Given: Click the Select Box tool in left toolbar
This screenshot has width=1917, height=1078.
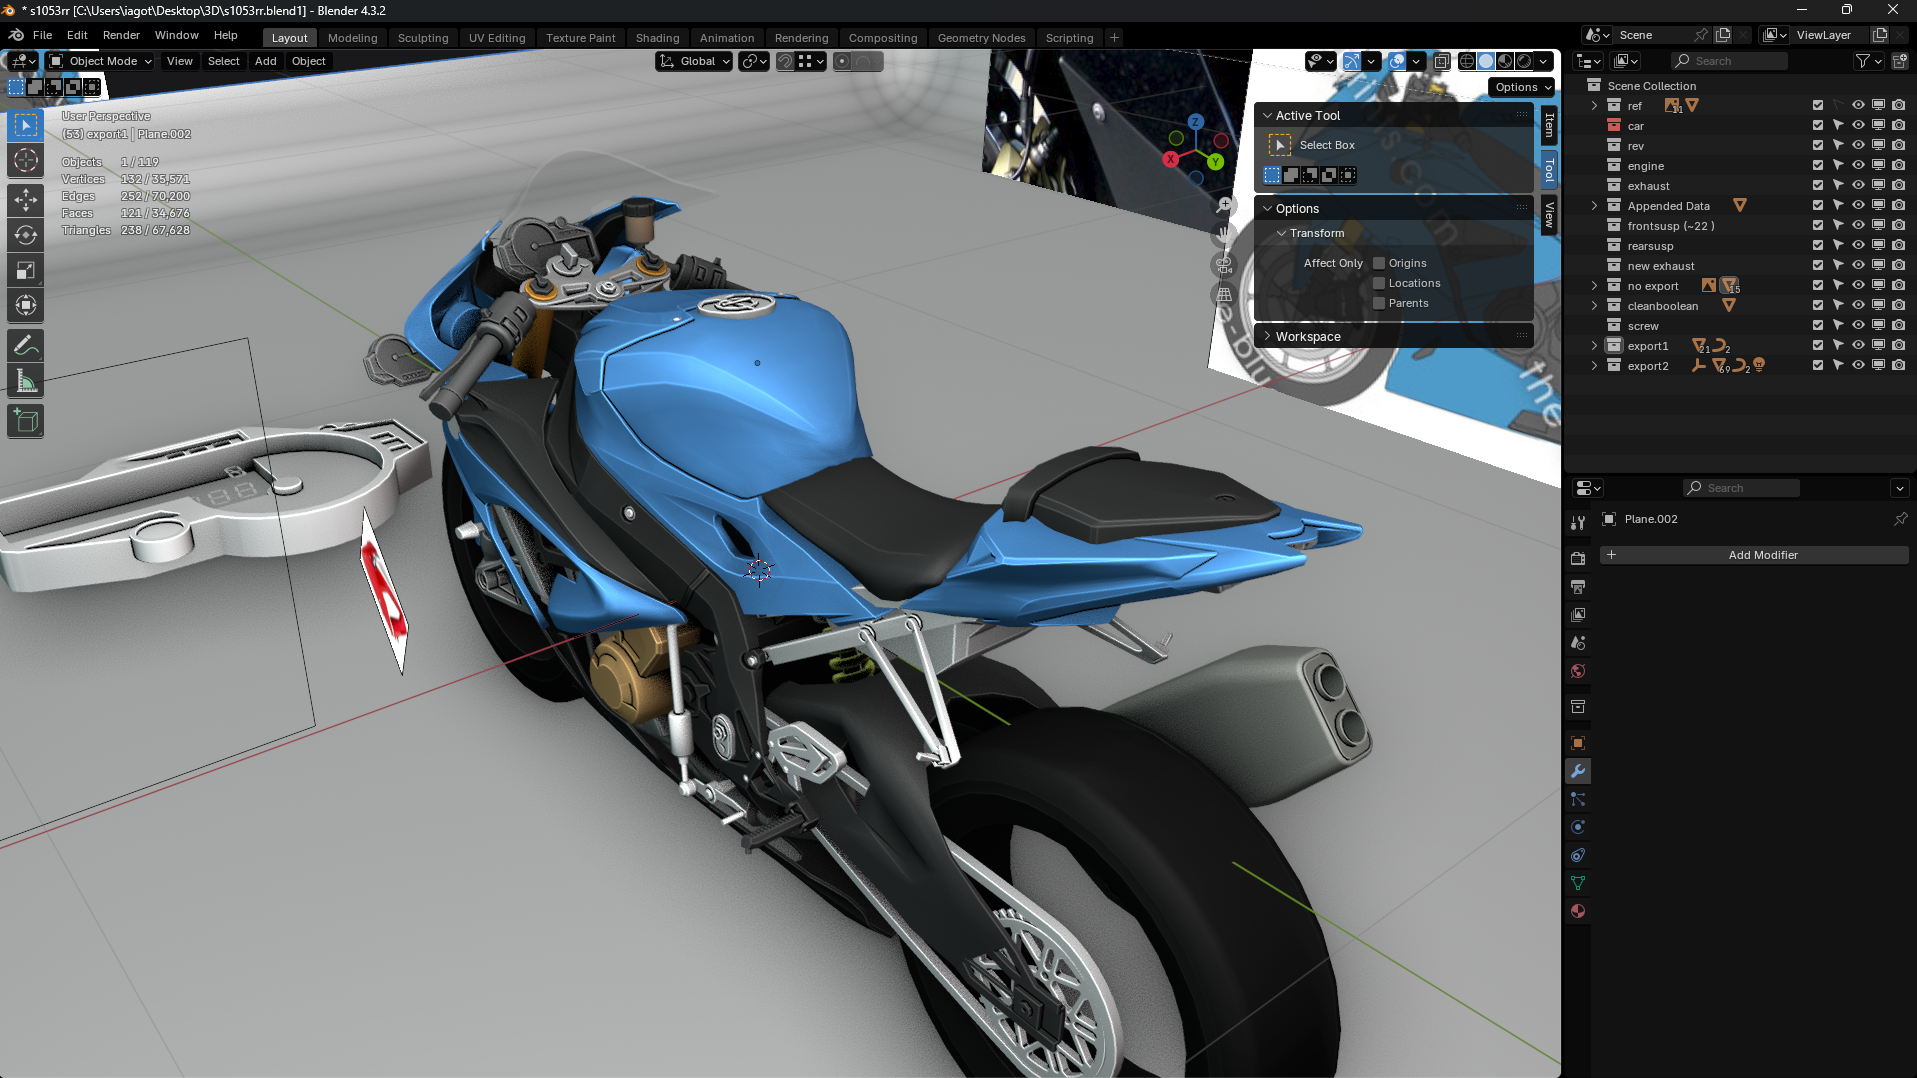Looking at the screenshot, I should pyautogui.click(x=26, y=125).
